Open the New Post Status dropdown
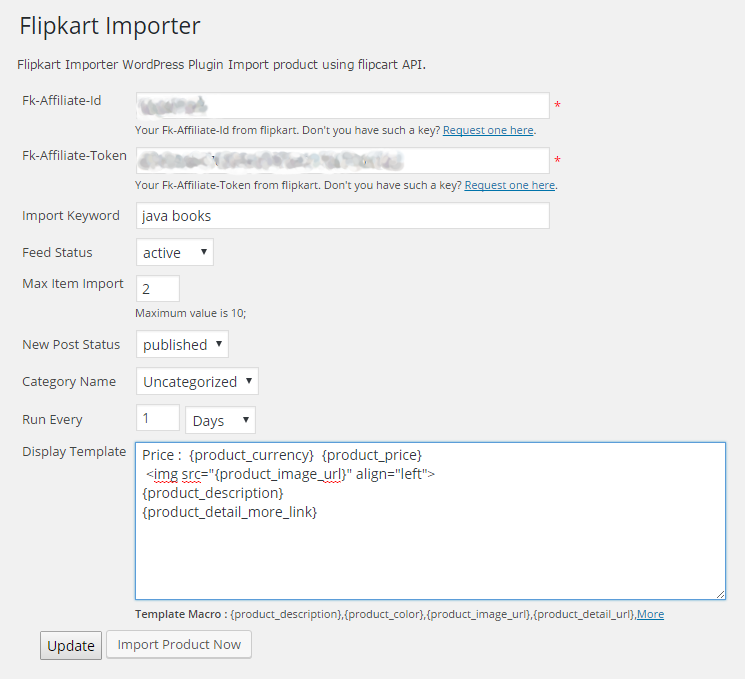 (182, 344)
